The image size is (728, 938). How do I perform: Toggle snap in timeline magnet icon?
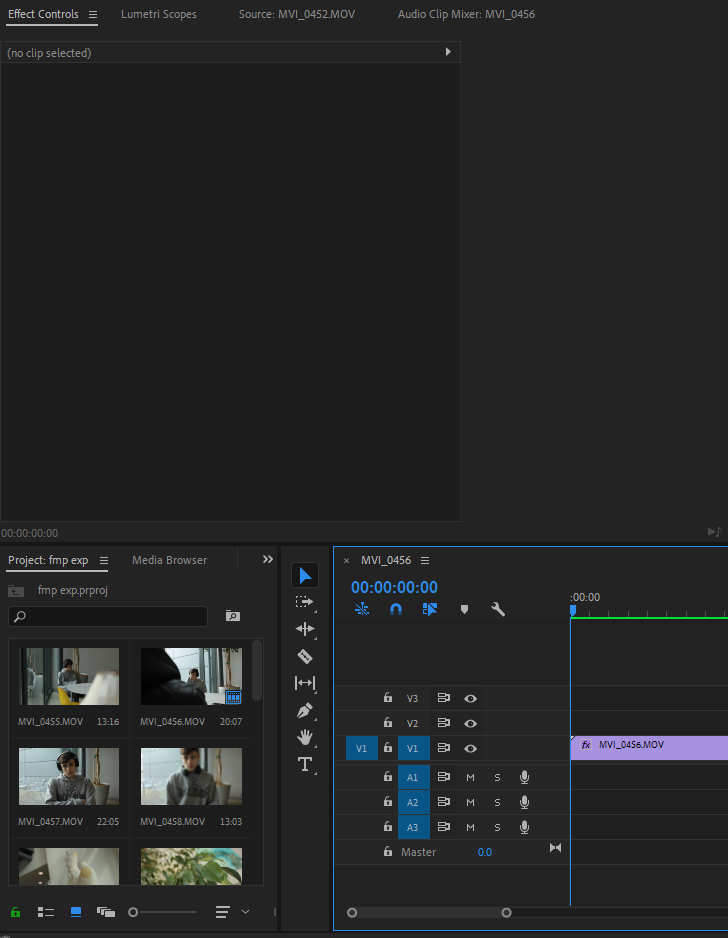(x=396, y=609)
